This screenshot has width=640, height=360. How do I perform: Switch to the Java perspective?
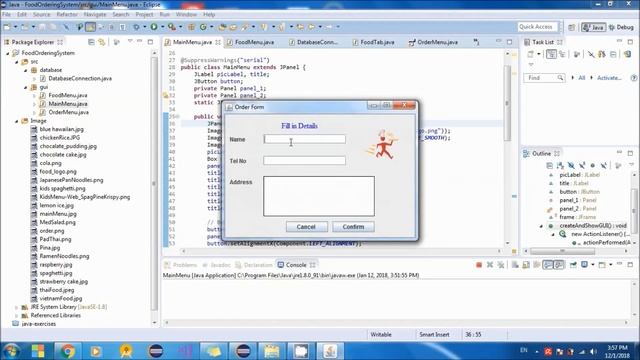[593, 27]
